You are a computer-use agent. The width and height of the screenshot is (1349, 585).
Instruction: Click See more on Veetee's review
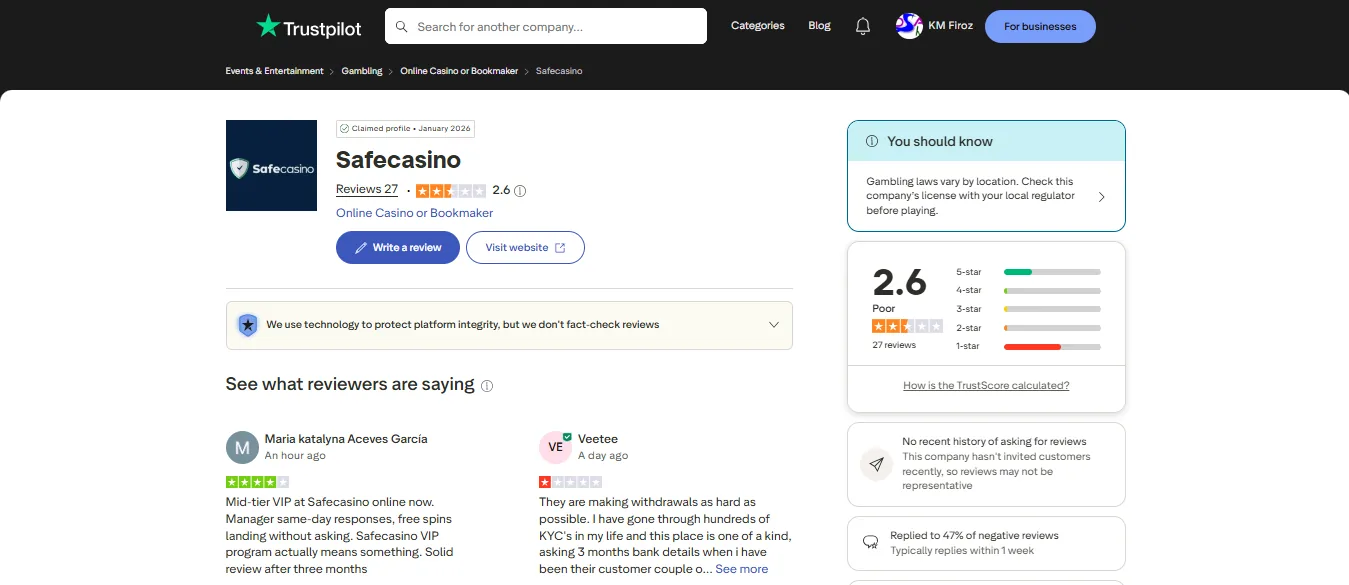coord(742,569)
